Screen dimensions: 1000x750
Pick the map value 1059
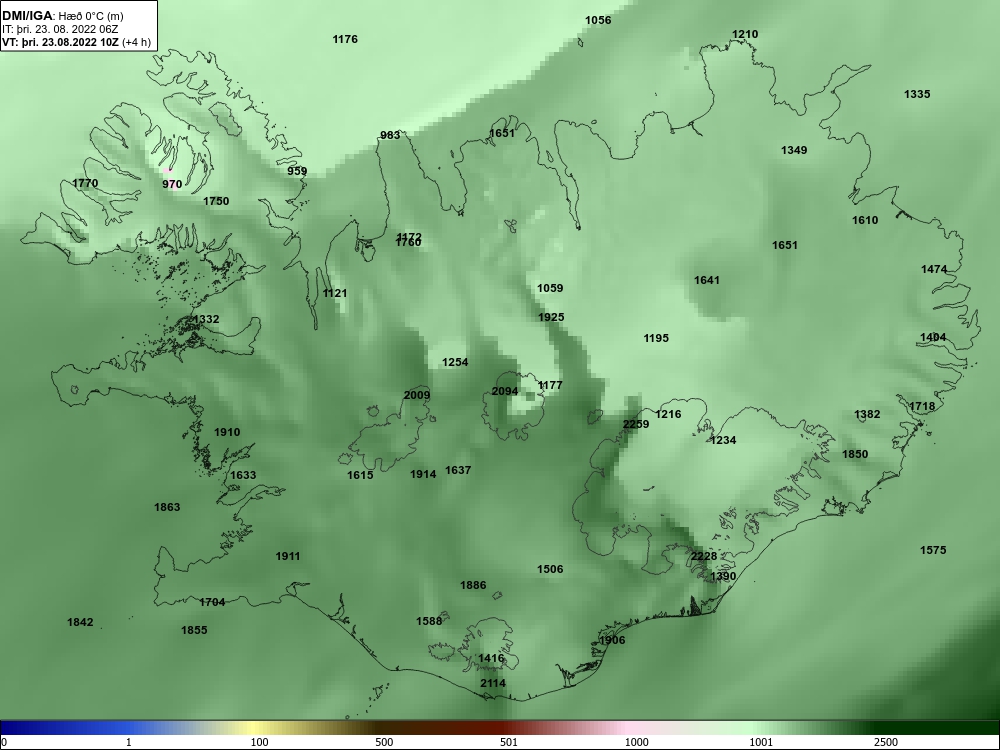(550, 288)
